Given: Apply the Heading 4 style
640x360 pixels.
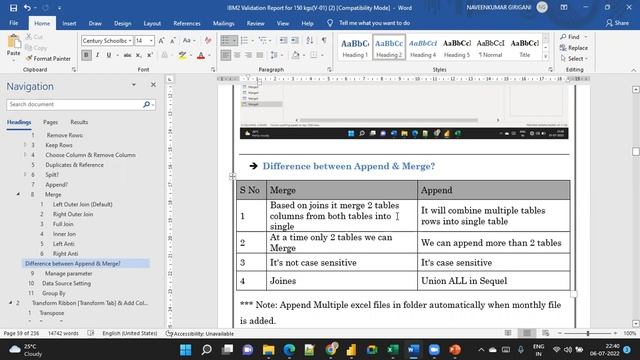Looking at the screenshot, I should coord(423,48).
